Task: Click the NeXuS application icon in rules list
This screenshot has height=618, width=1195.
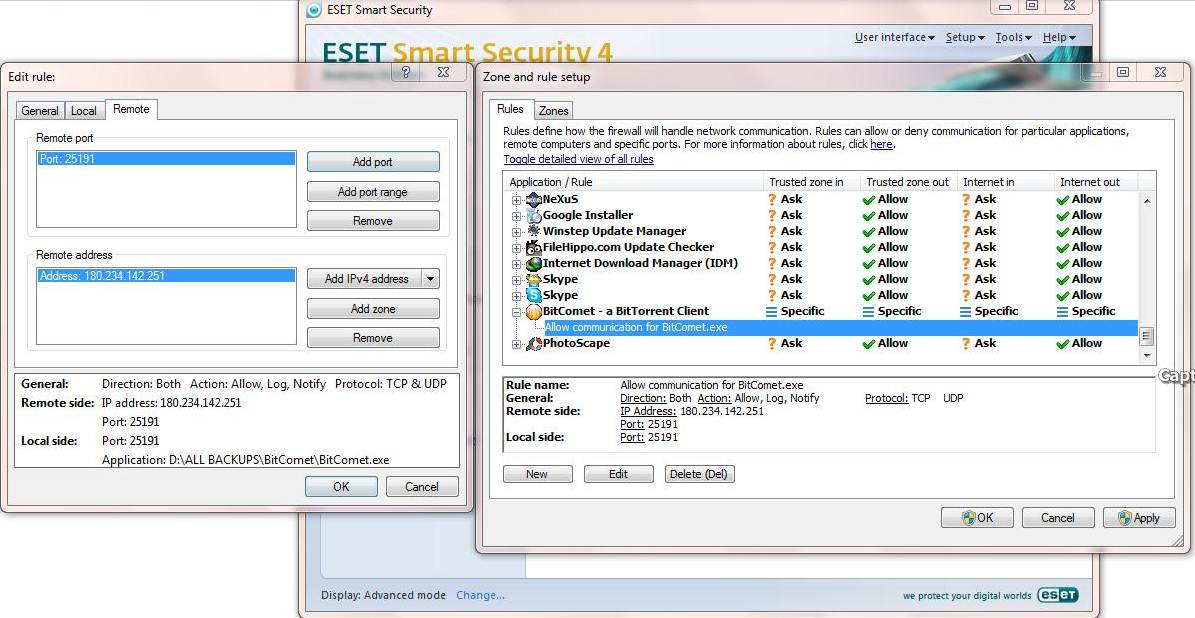Action: point(533,200)
